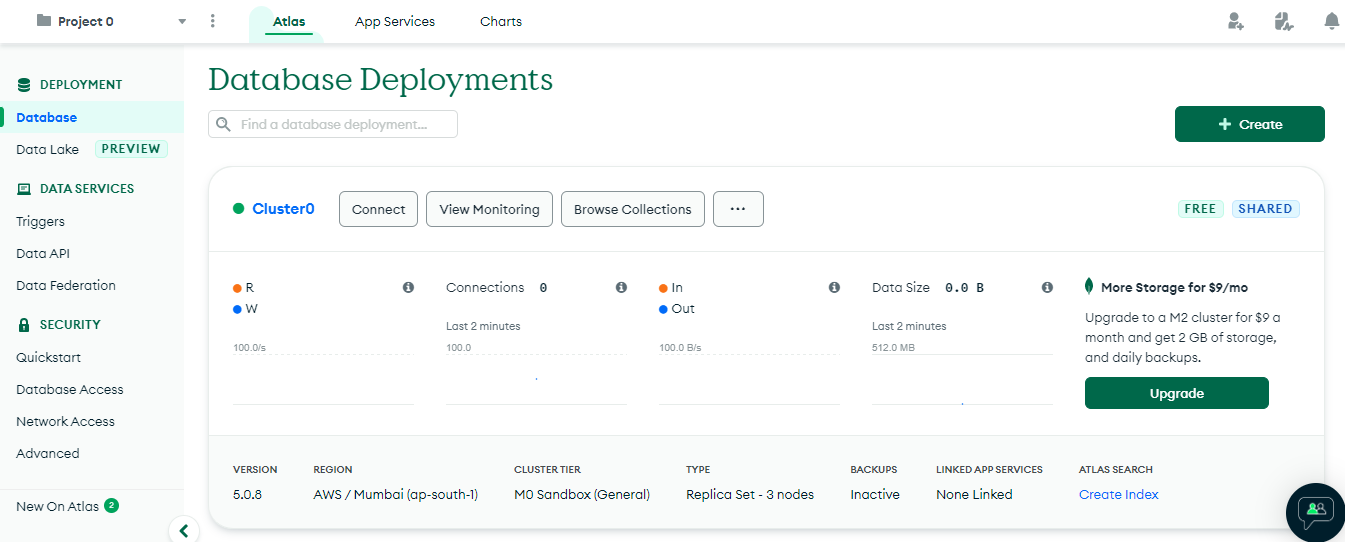Click cluster tier M0 Sandbox (General)

[x=582, y=494]
